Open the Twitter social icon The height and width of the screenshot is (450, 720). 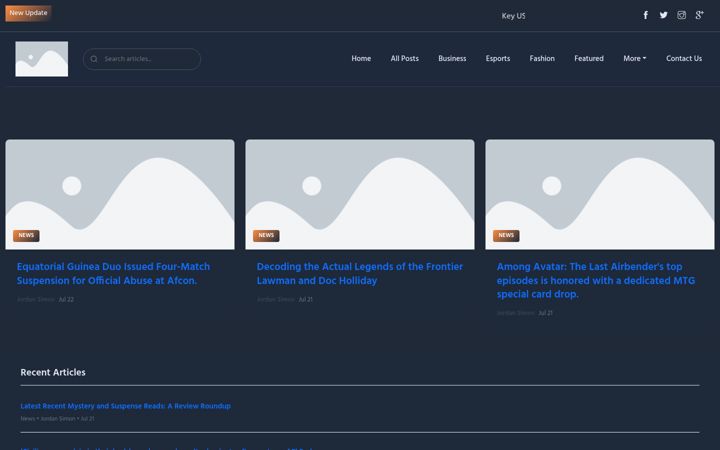pyautogui.click(x=663, y=15)
